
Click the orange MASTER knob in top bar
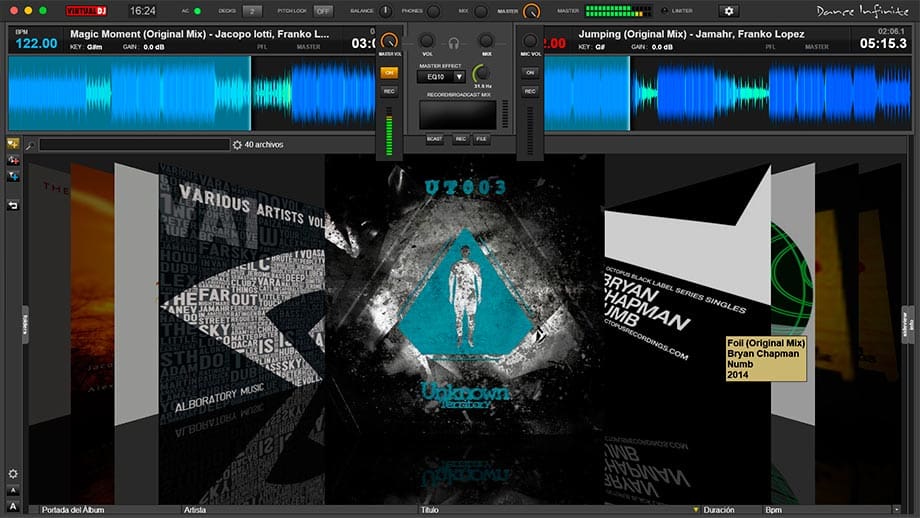[531, 11]
